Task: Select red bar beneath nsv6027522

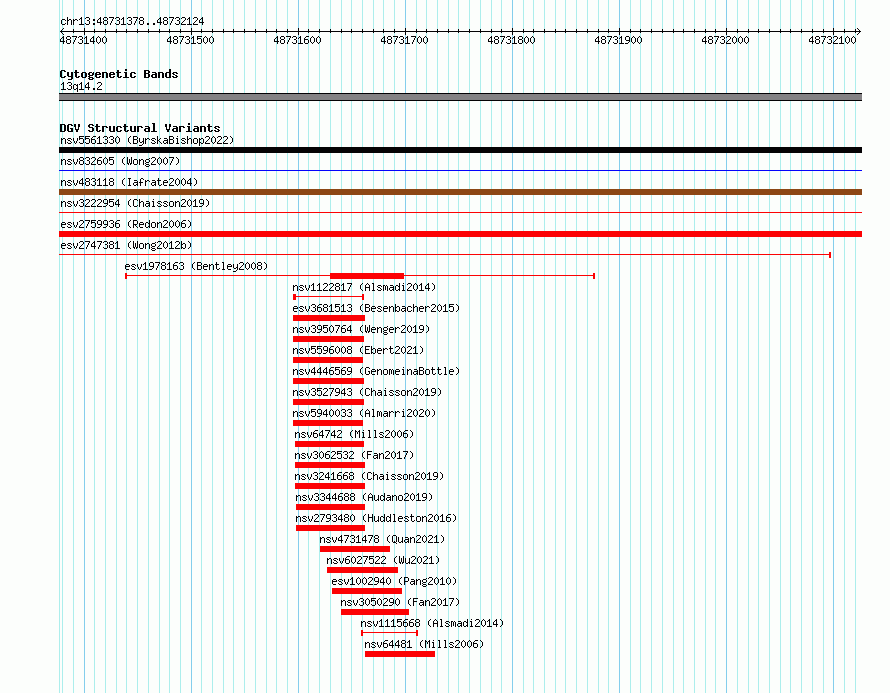Action: pos(362,570)
